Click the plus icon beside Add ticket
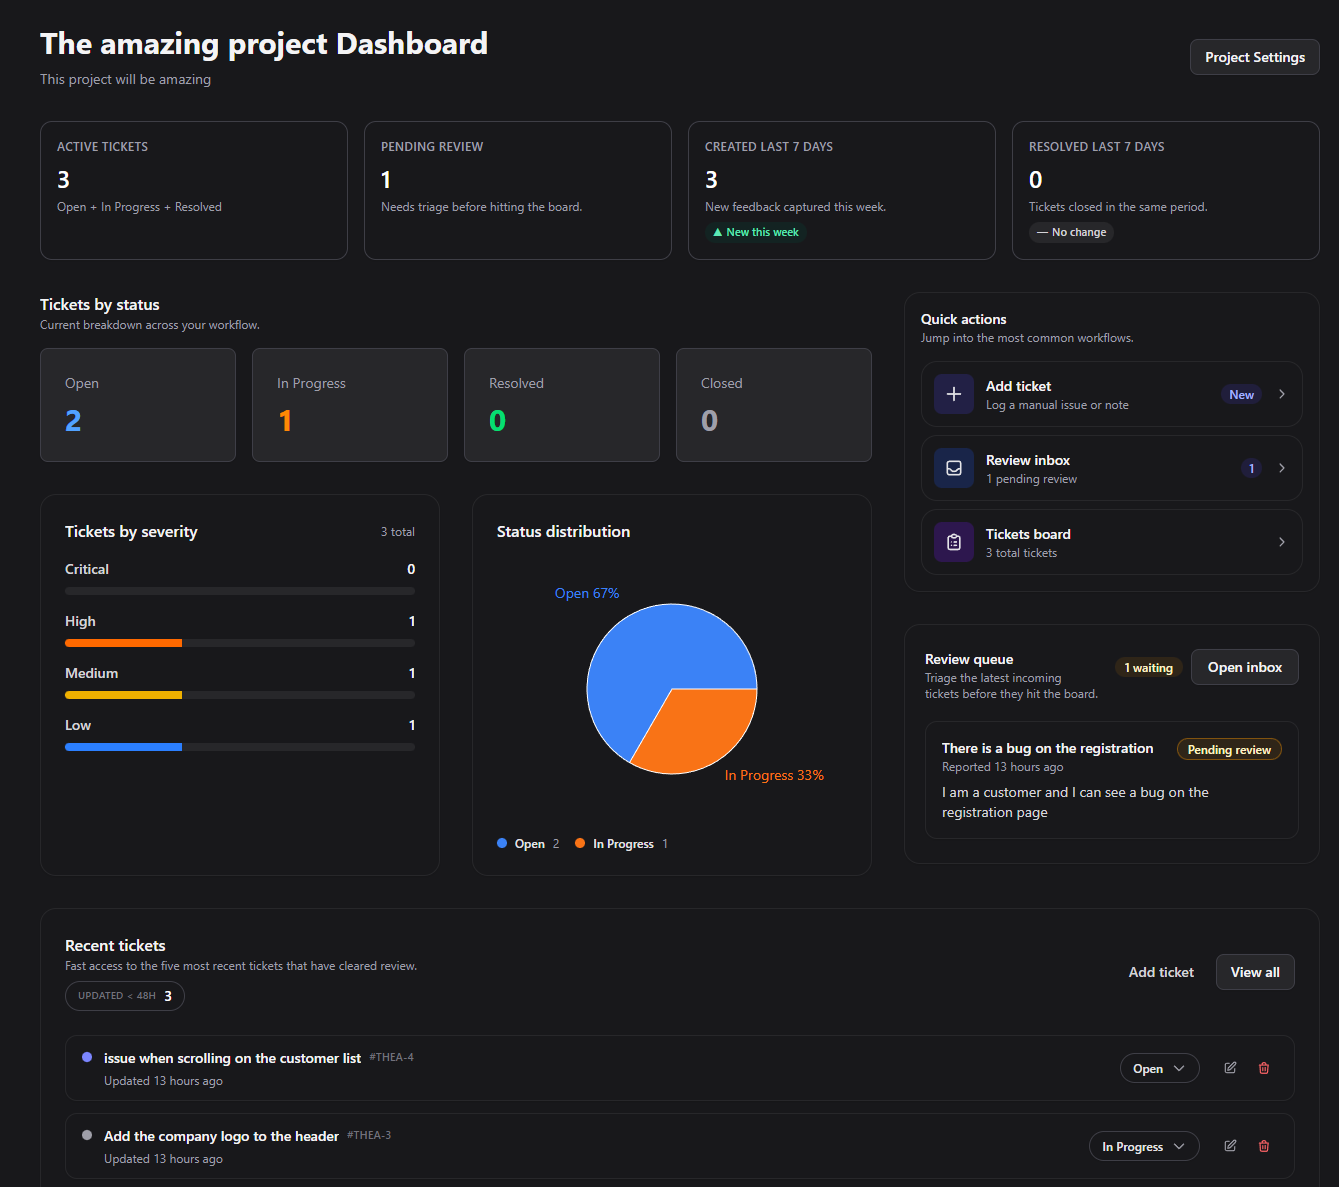 click(x=953, y=394)
